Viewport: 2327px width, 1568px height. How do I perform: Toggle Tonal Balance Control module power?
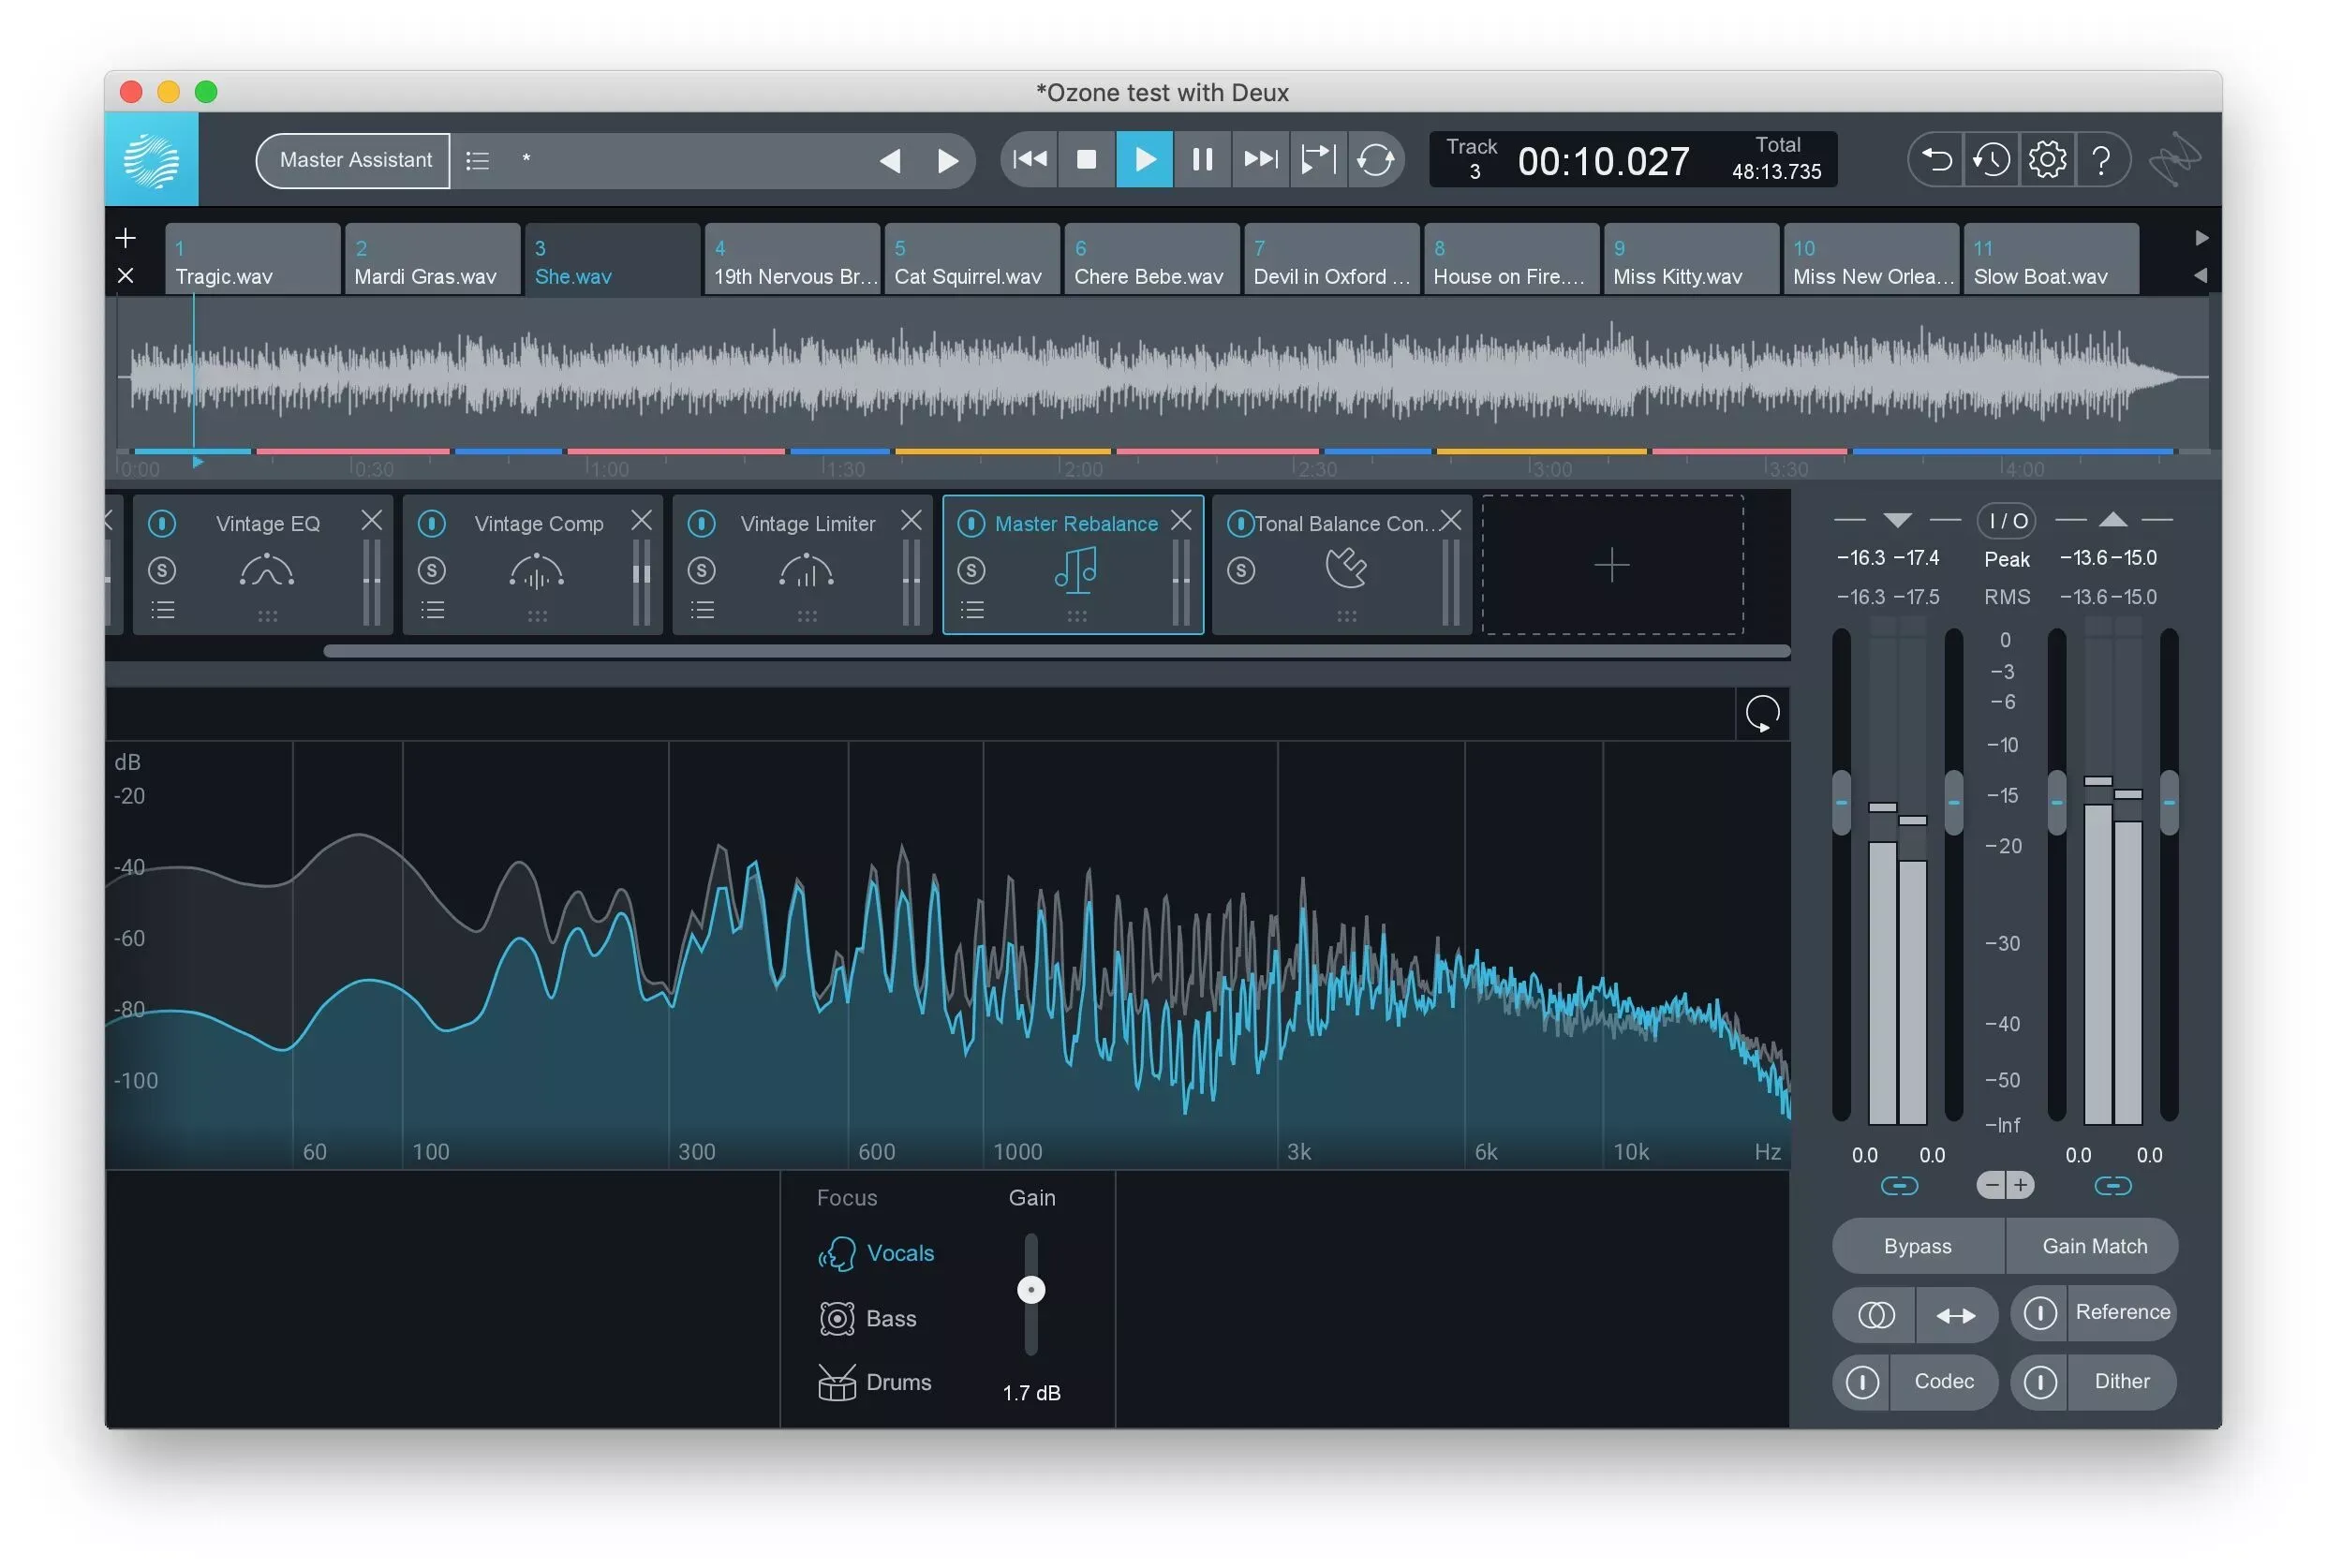pyautogui.click(x=1240, y=523)
